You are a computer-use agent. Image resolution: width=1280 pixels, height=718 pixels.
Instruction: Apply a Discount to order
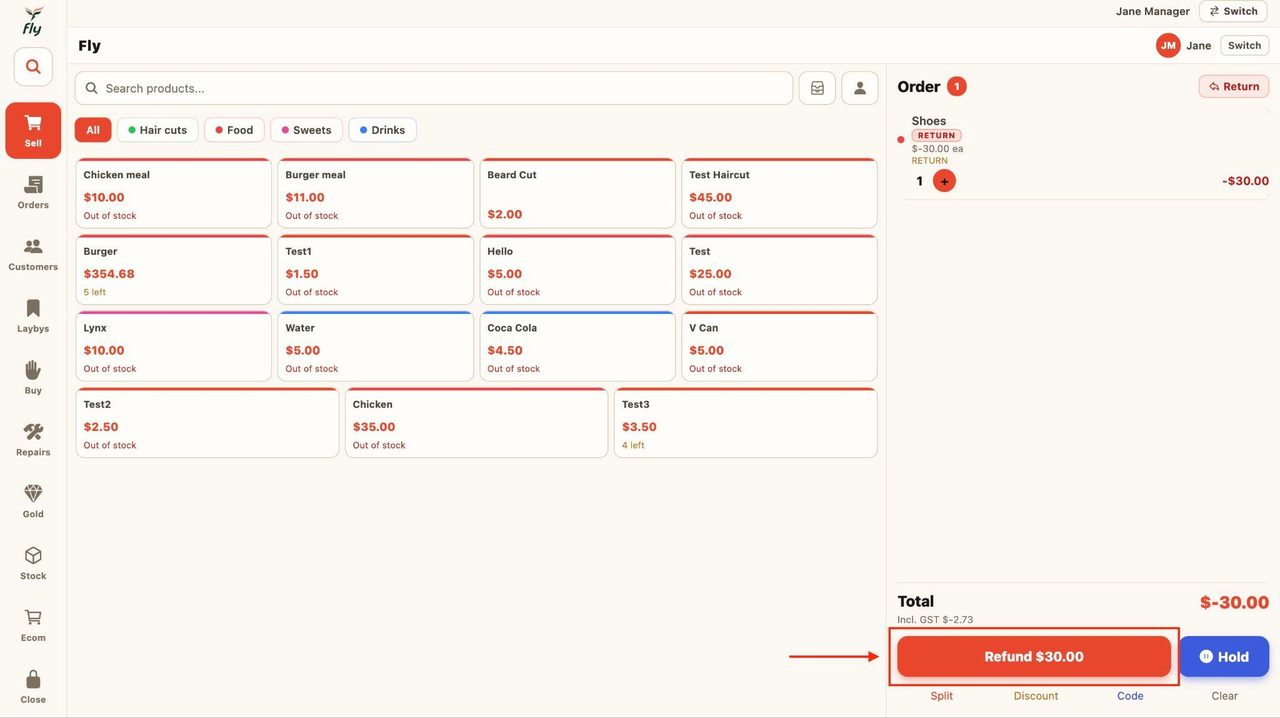(x=1036, y=696)
